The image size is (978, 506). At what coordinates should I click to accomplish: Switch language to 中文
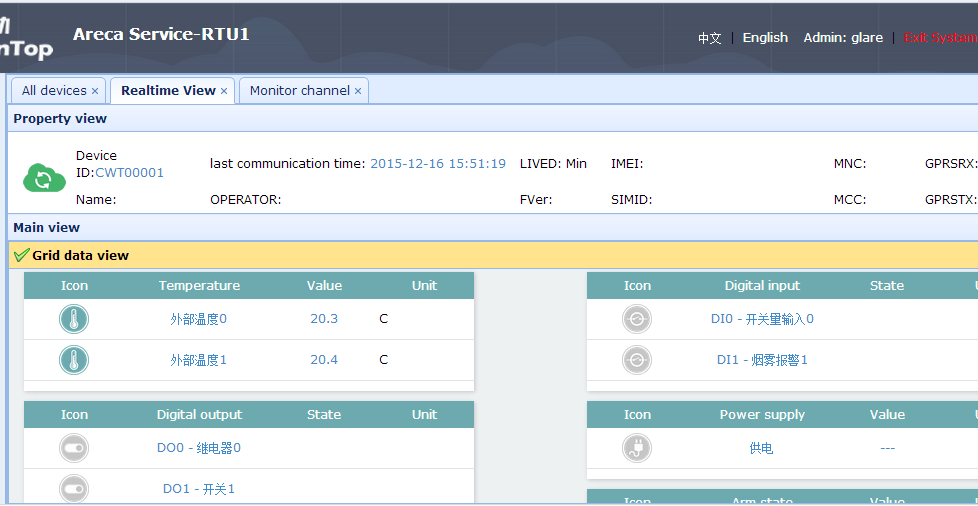[x=710, y=38]
